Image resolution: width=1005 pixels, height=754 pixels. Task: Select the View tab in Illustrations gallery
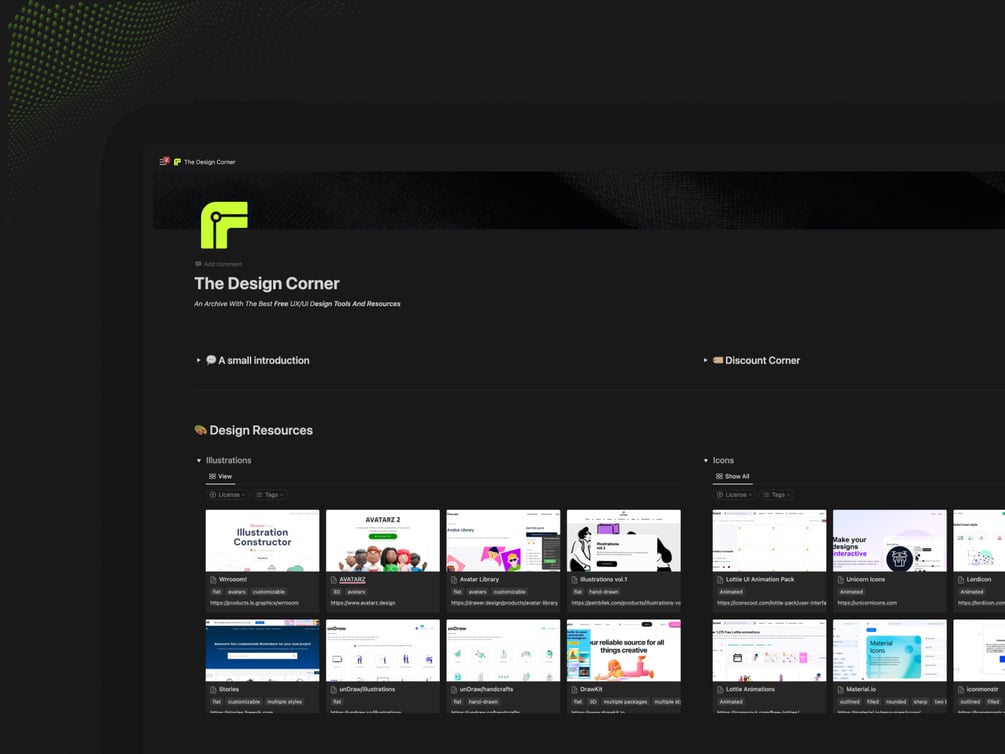220,476
